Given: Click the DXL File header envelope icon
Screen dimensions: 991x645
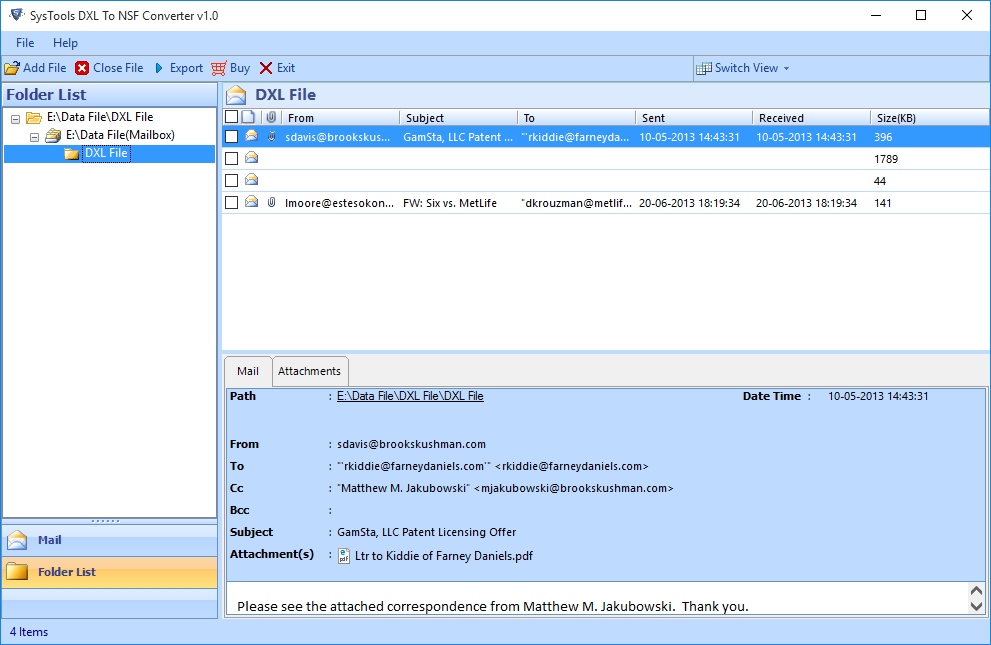Looking at the screenshot, I should pyautogui.click(x=236, y=95).
